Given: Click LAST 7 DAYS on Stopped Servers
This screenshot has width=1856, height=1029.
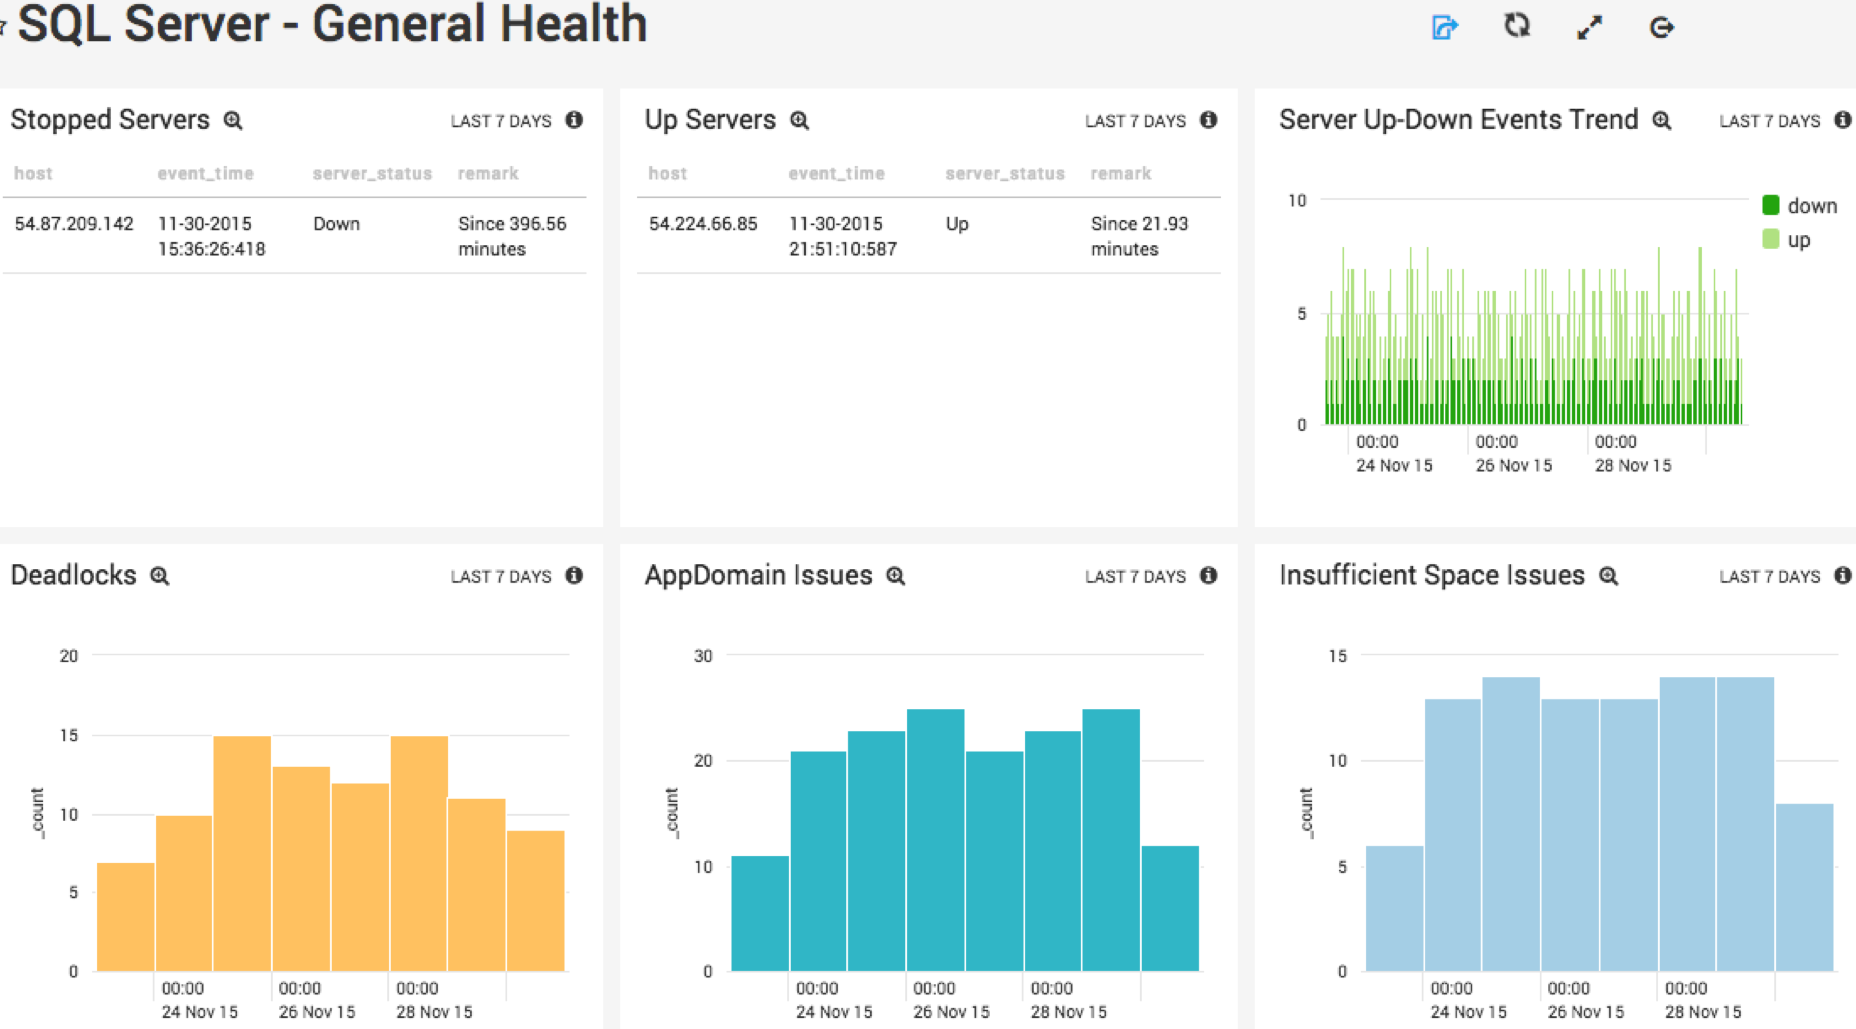Looking at the screenshot, I should tap(501, 121).
